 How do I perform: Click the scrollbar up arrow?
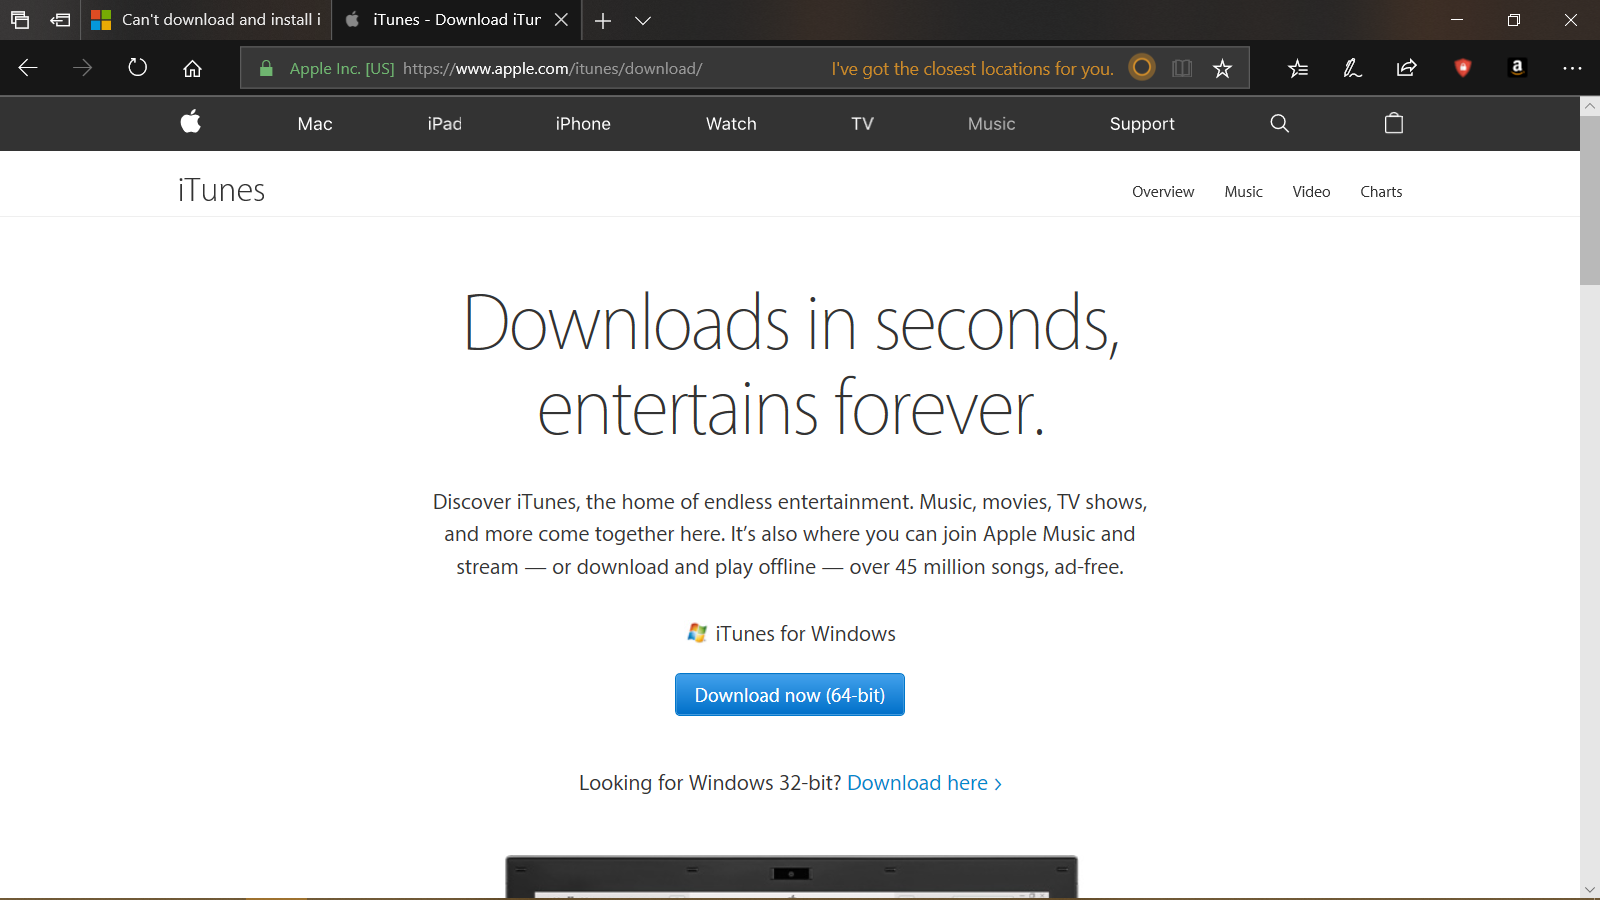(1590, 105)
